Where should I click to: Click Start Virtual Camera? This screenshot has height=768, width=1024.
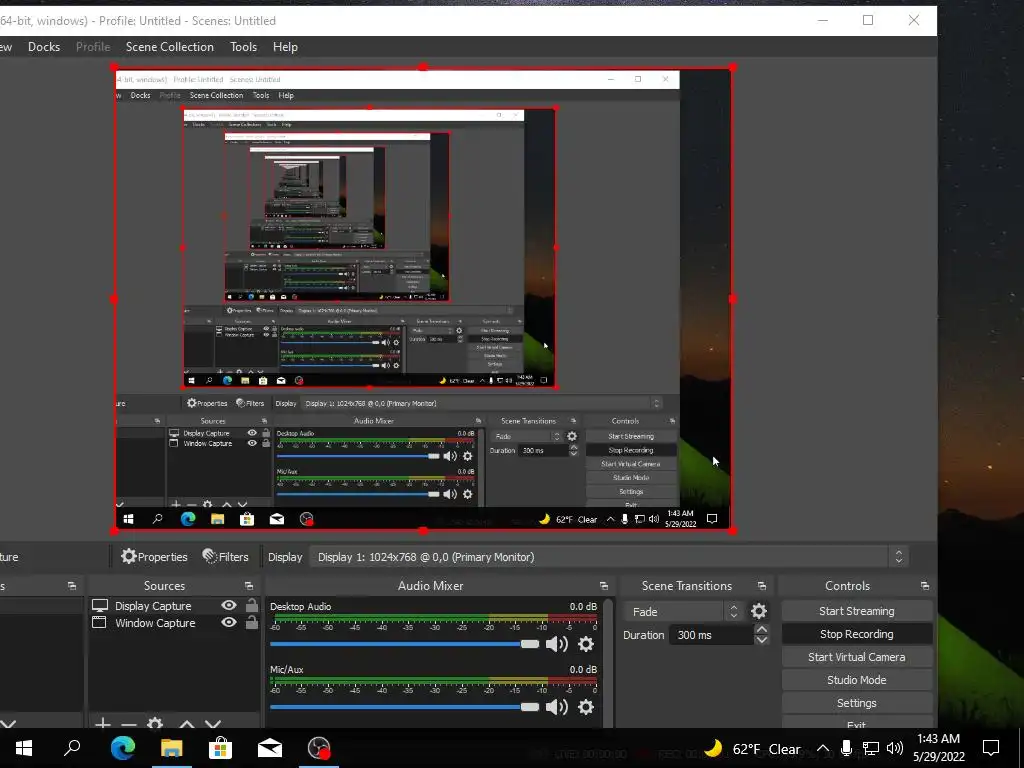point(856,657)
